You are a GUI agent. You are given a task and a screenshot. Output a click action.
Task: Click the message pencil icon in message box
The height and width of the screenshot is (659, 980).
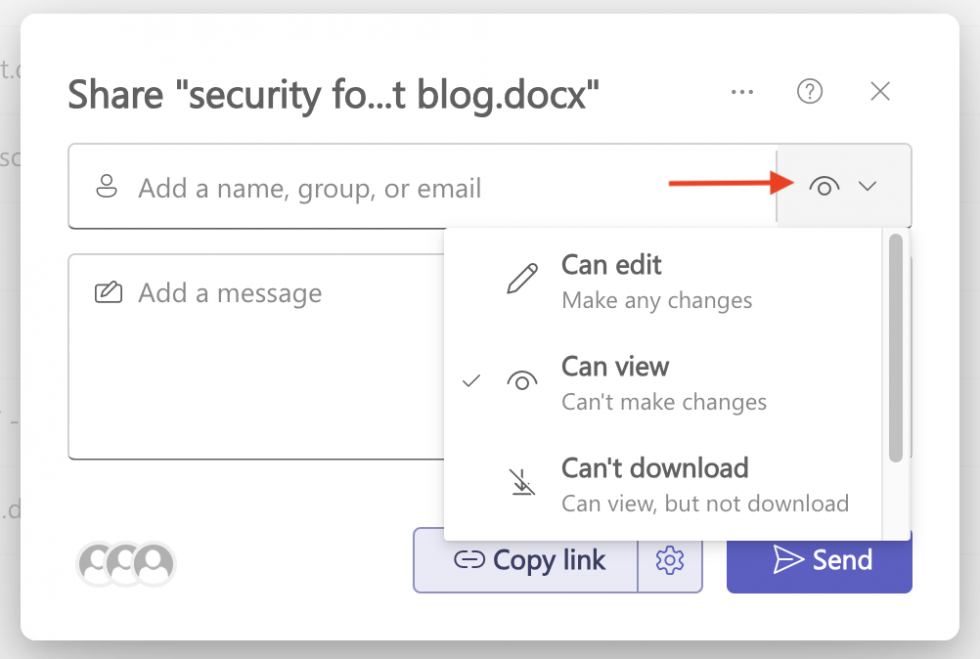click(x=106, y=291)
